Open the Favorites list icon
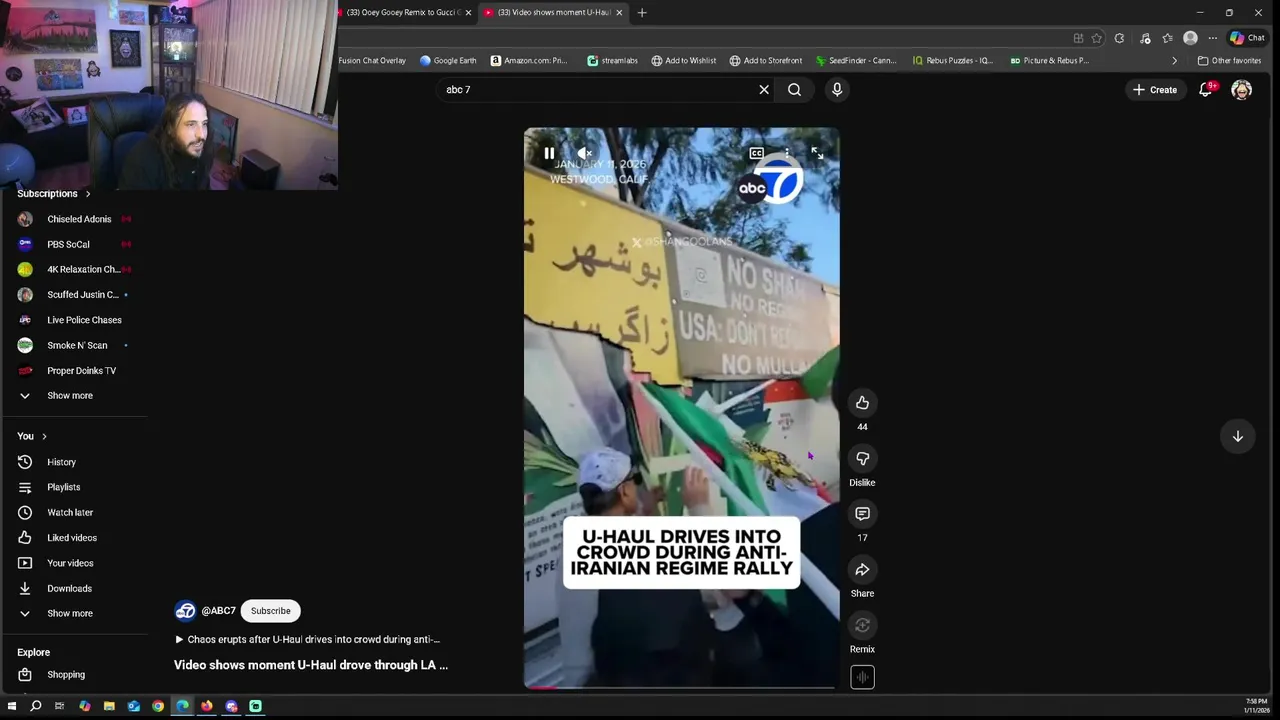 click(1167, 38)
